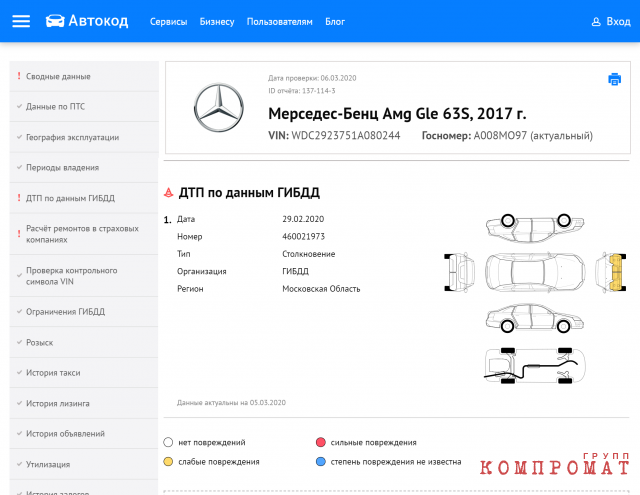Click the Автокод car logo icon
Viewport: 640px width, 495px height.
point(55,21)
